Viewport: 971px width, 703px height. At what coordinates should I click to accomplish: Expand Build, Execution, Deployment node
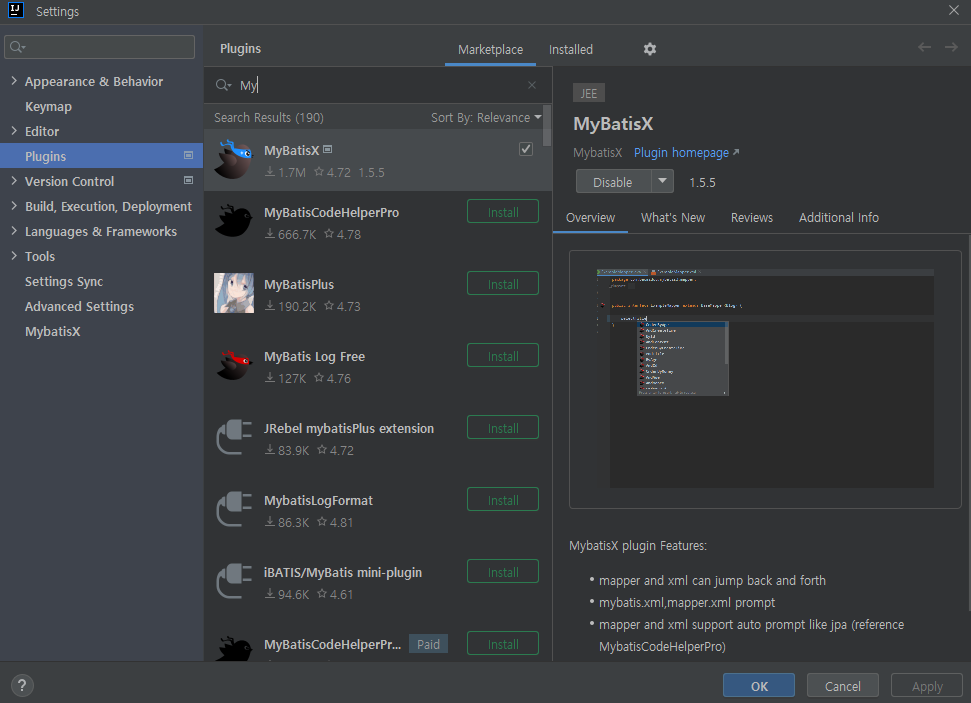point(14,206)
